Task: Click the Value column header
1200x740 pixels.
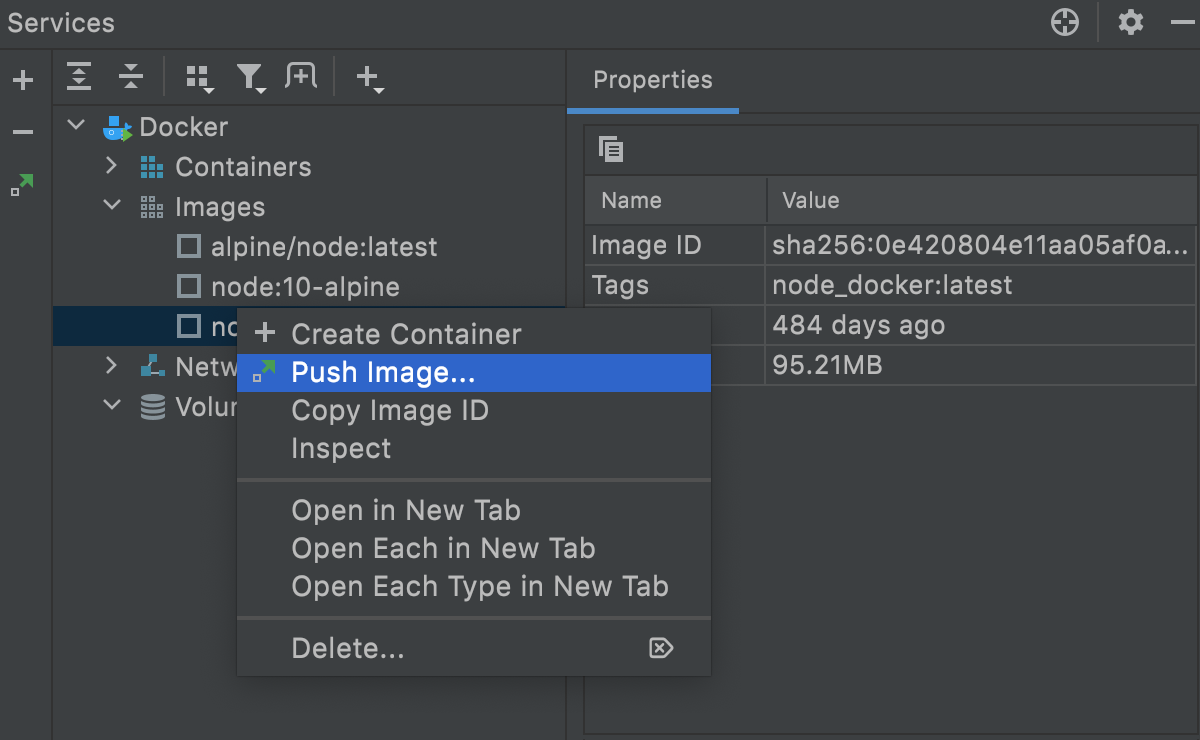Action: [x=981, y=200]
